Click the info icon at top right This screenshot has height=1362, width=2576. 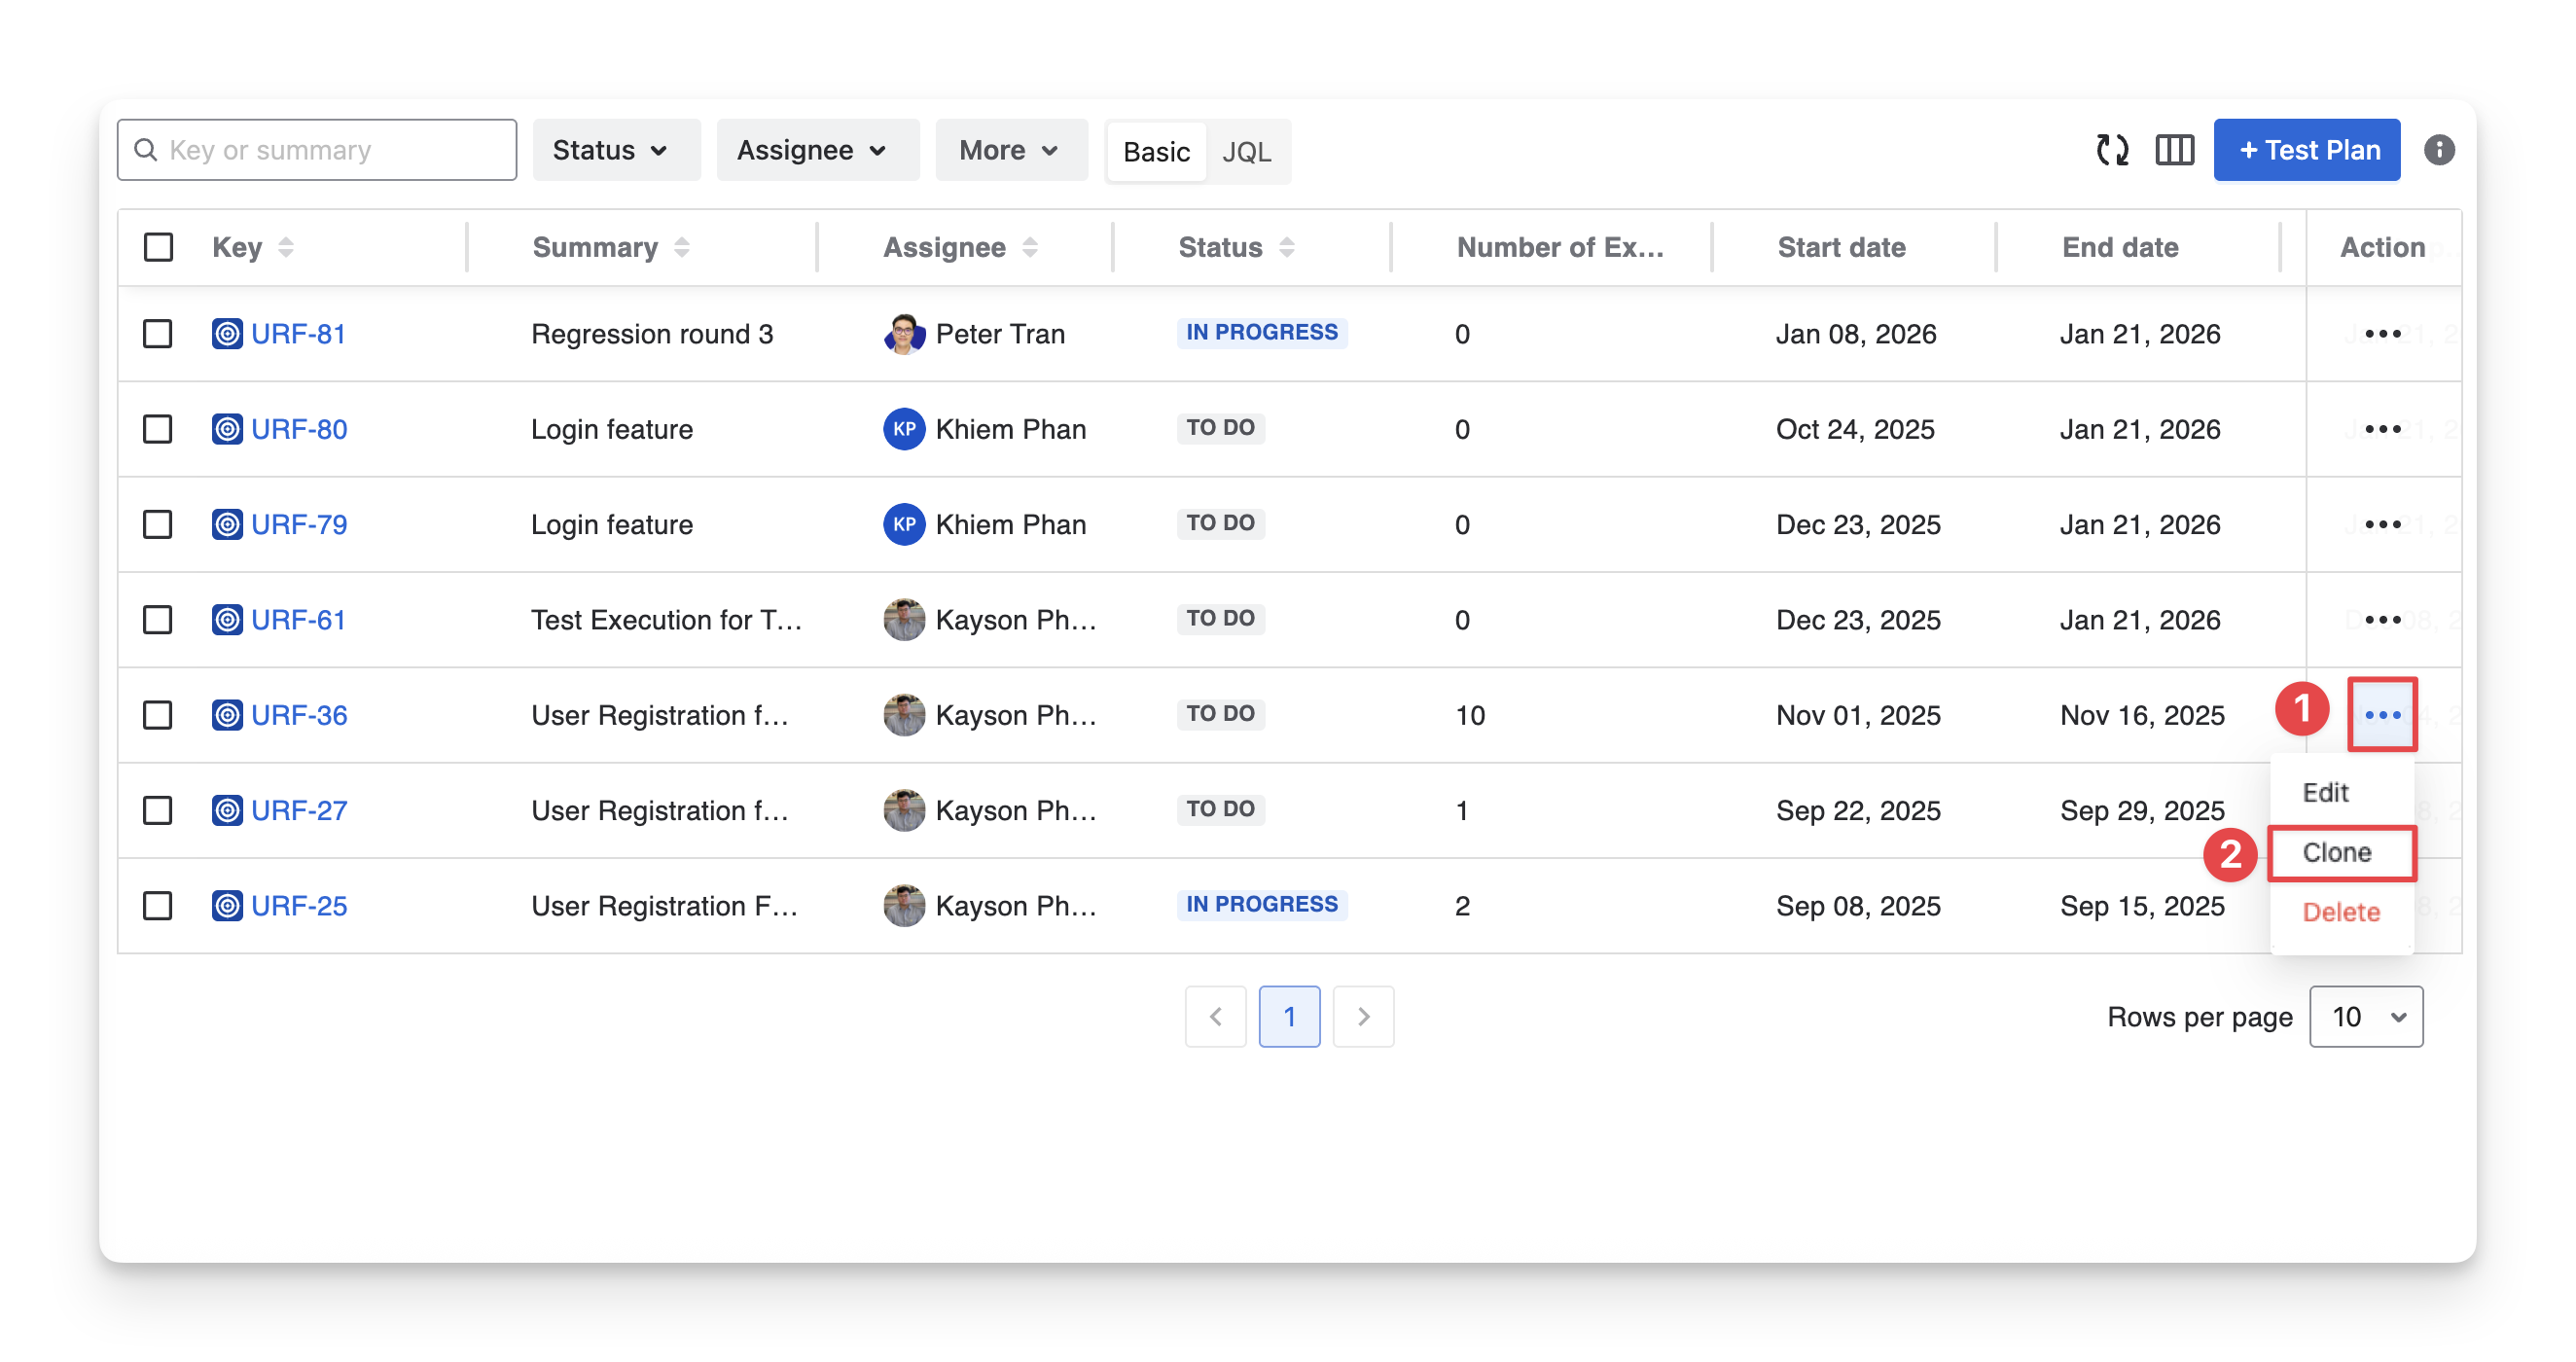point(2438,150)
